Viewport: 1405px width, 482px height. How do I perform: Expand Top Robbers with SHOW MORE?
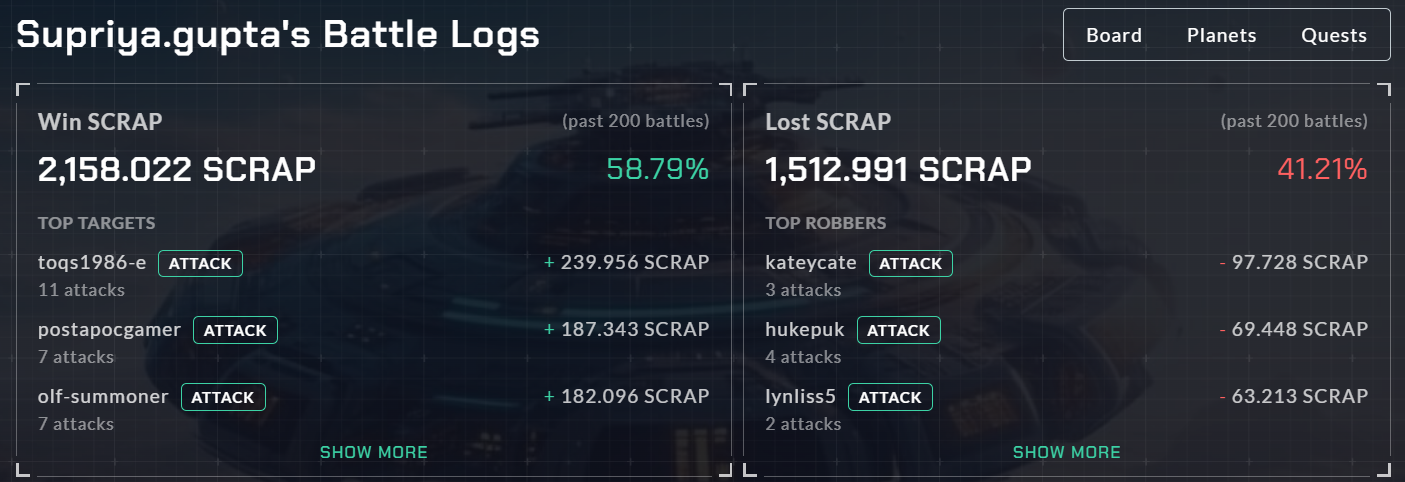coord(1067,452)
